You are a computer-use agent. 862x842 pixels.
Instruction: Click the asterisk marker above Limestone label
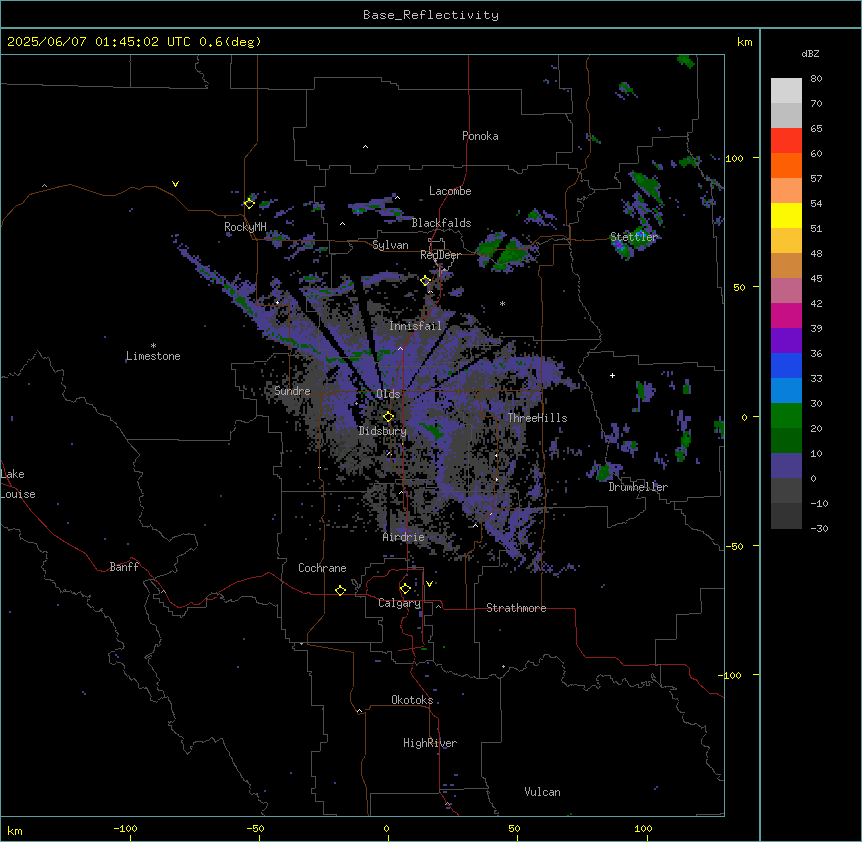[153, 346]
